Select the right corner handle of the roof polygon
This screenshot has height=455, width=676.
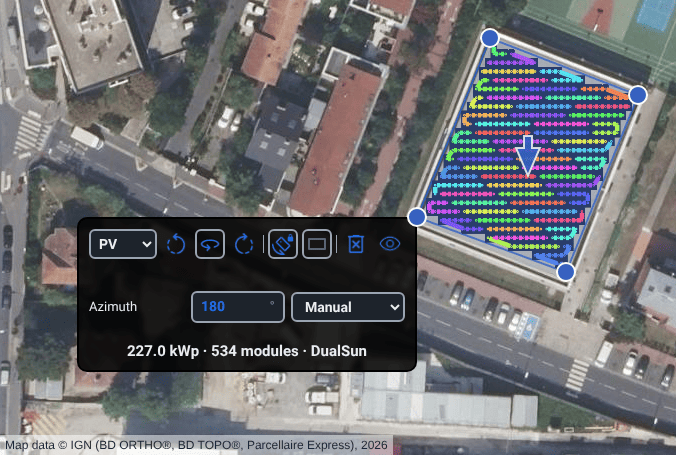pyautogui.click(x=638, y=95)
